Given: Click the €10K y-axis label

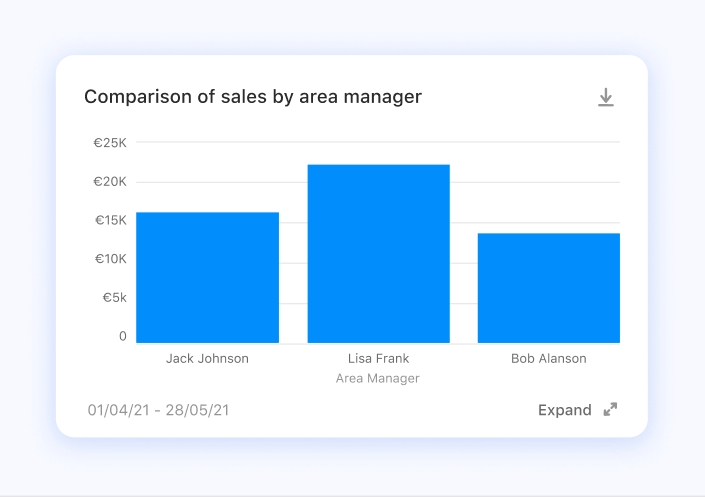Looking at the screenshot, I should coord(110,259).
